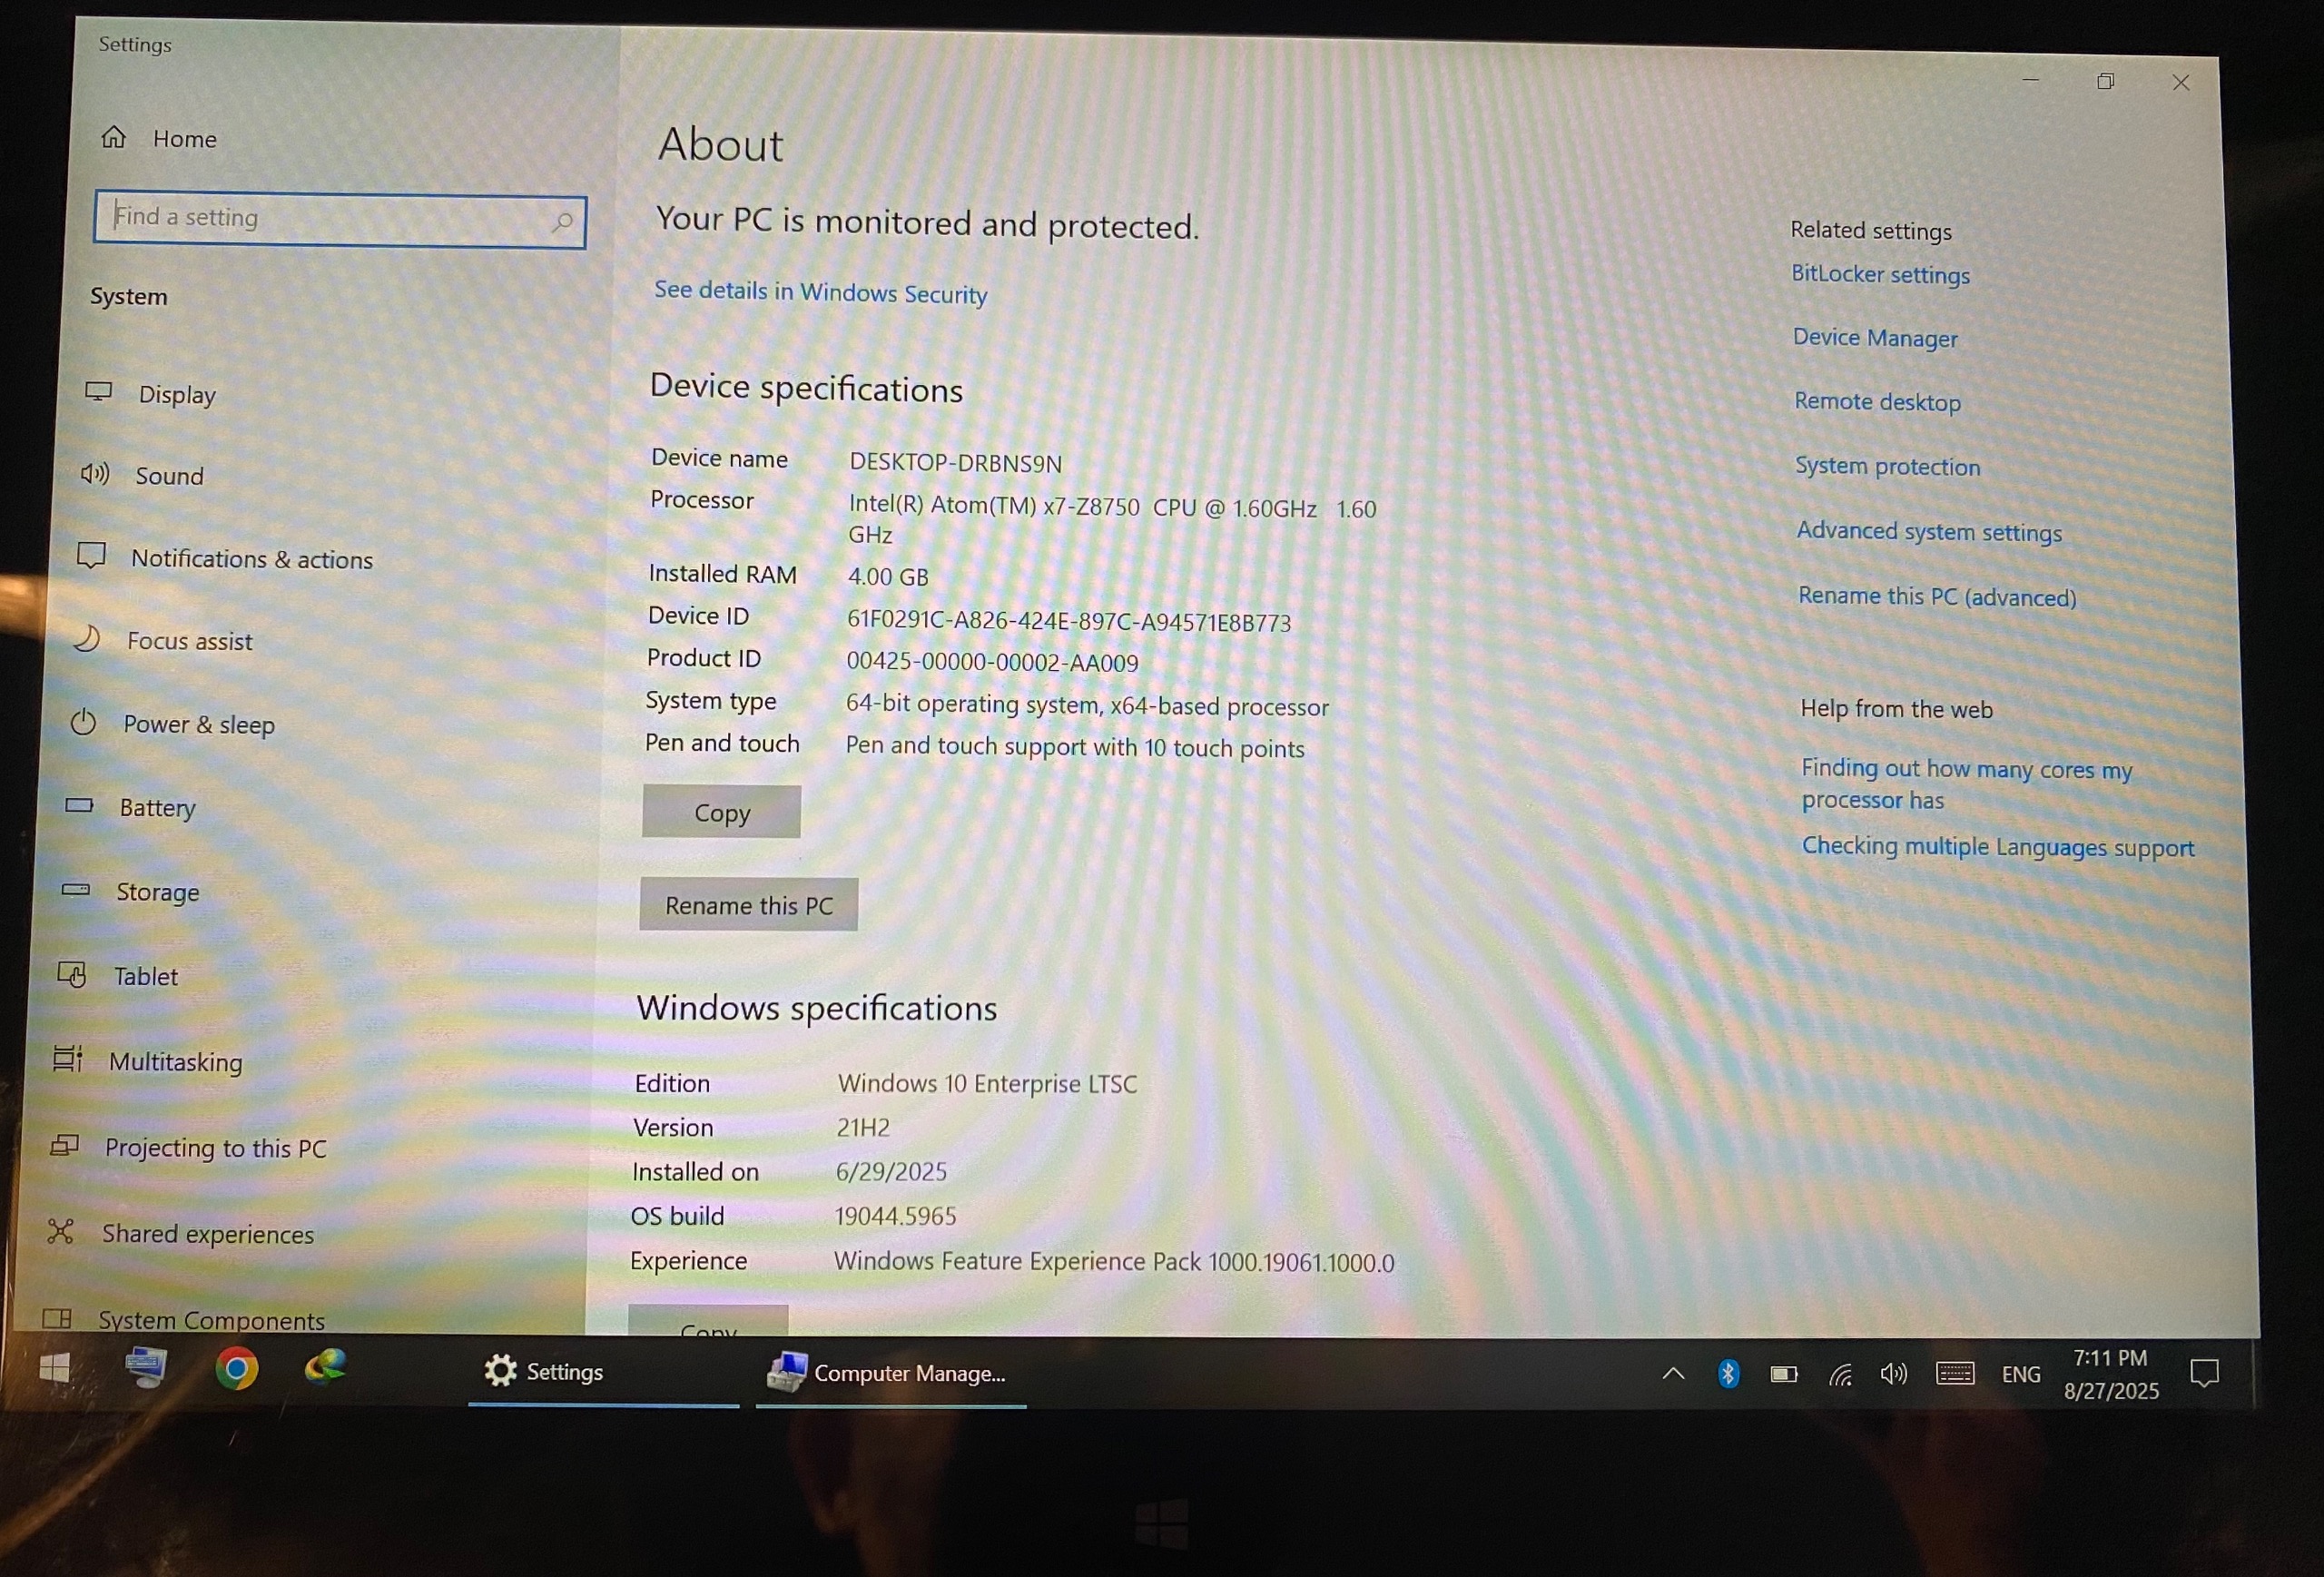
Task: Open the Windows Start menu
Action: (x=55, y=1368)
